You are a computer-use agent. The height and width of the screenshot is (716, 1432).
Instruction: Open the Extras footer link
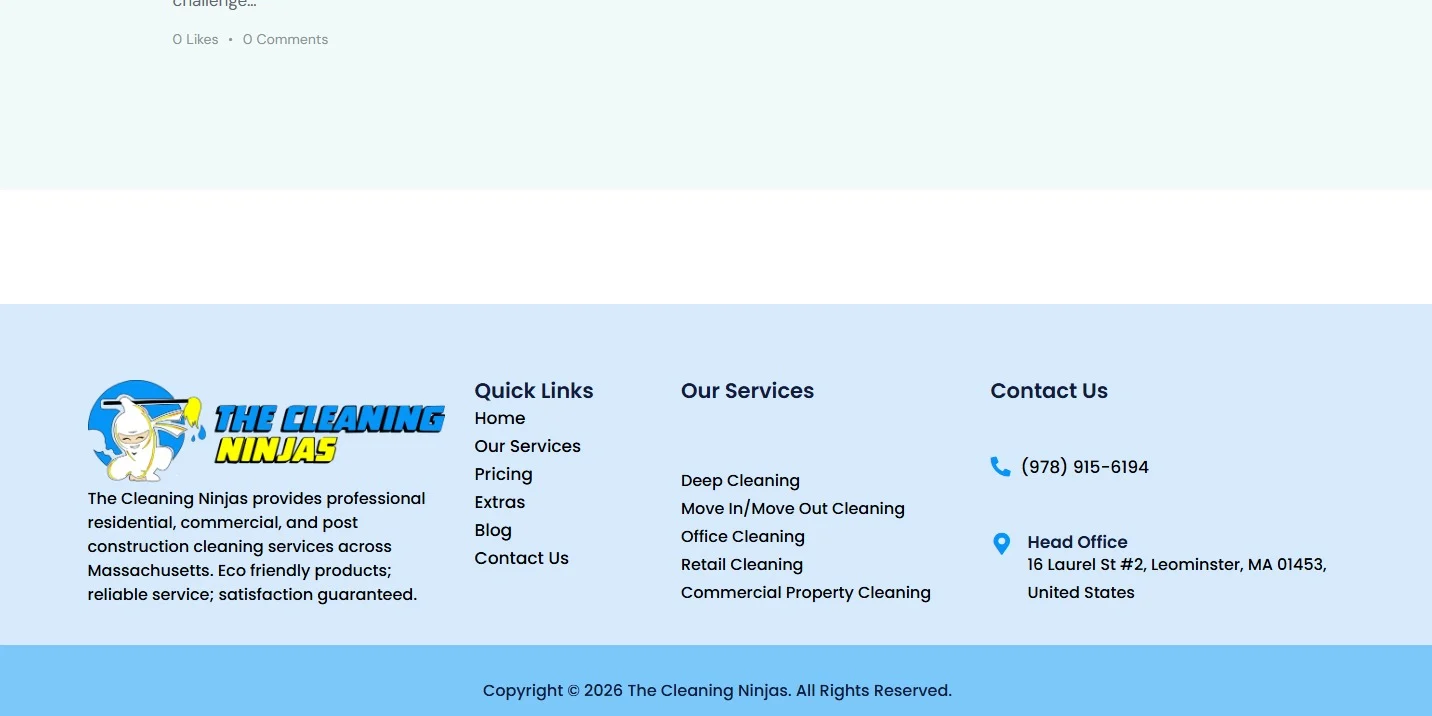500,502
